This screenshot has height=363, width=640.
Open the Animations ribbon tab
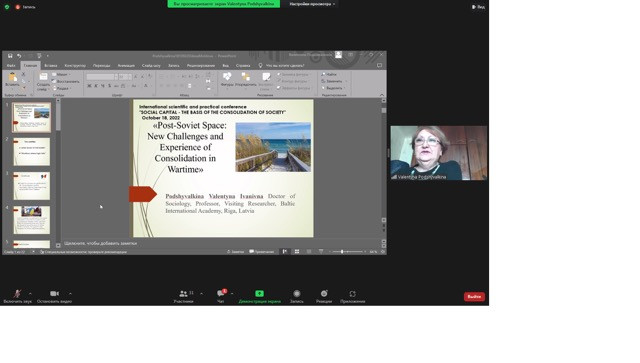126,65
